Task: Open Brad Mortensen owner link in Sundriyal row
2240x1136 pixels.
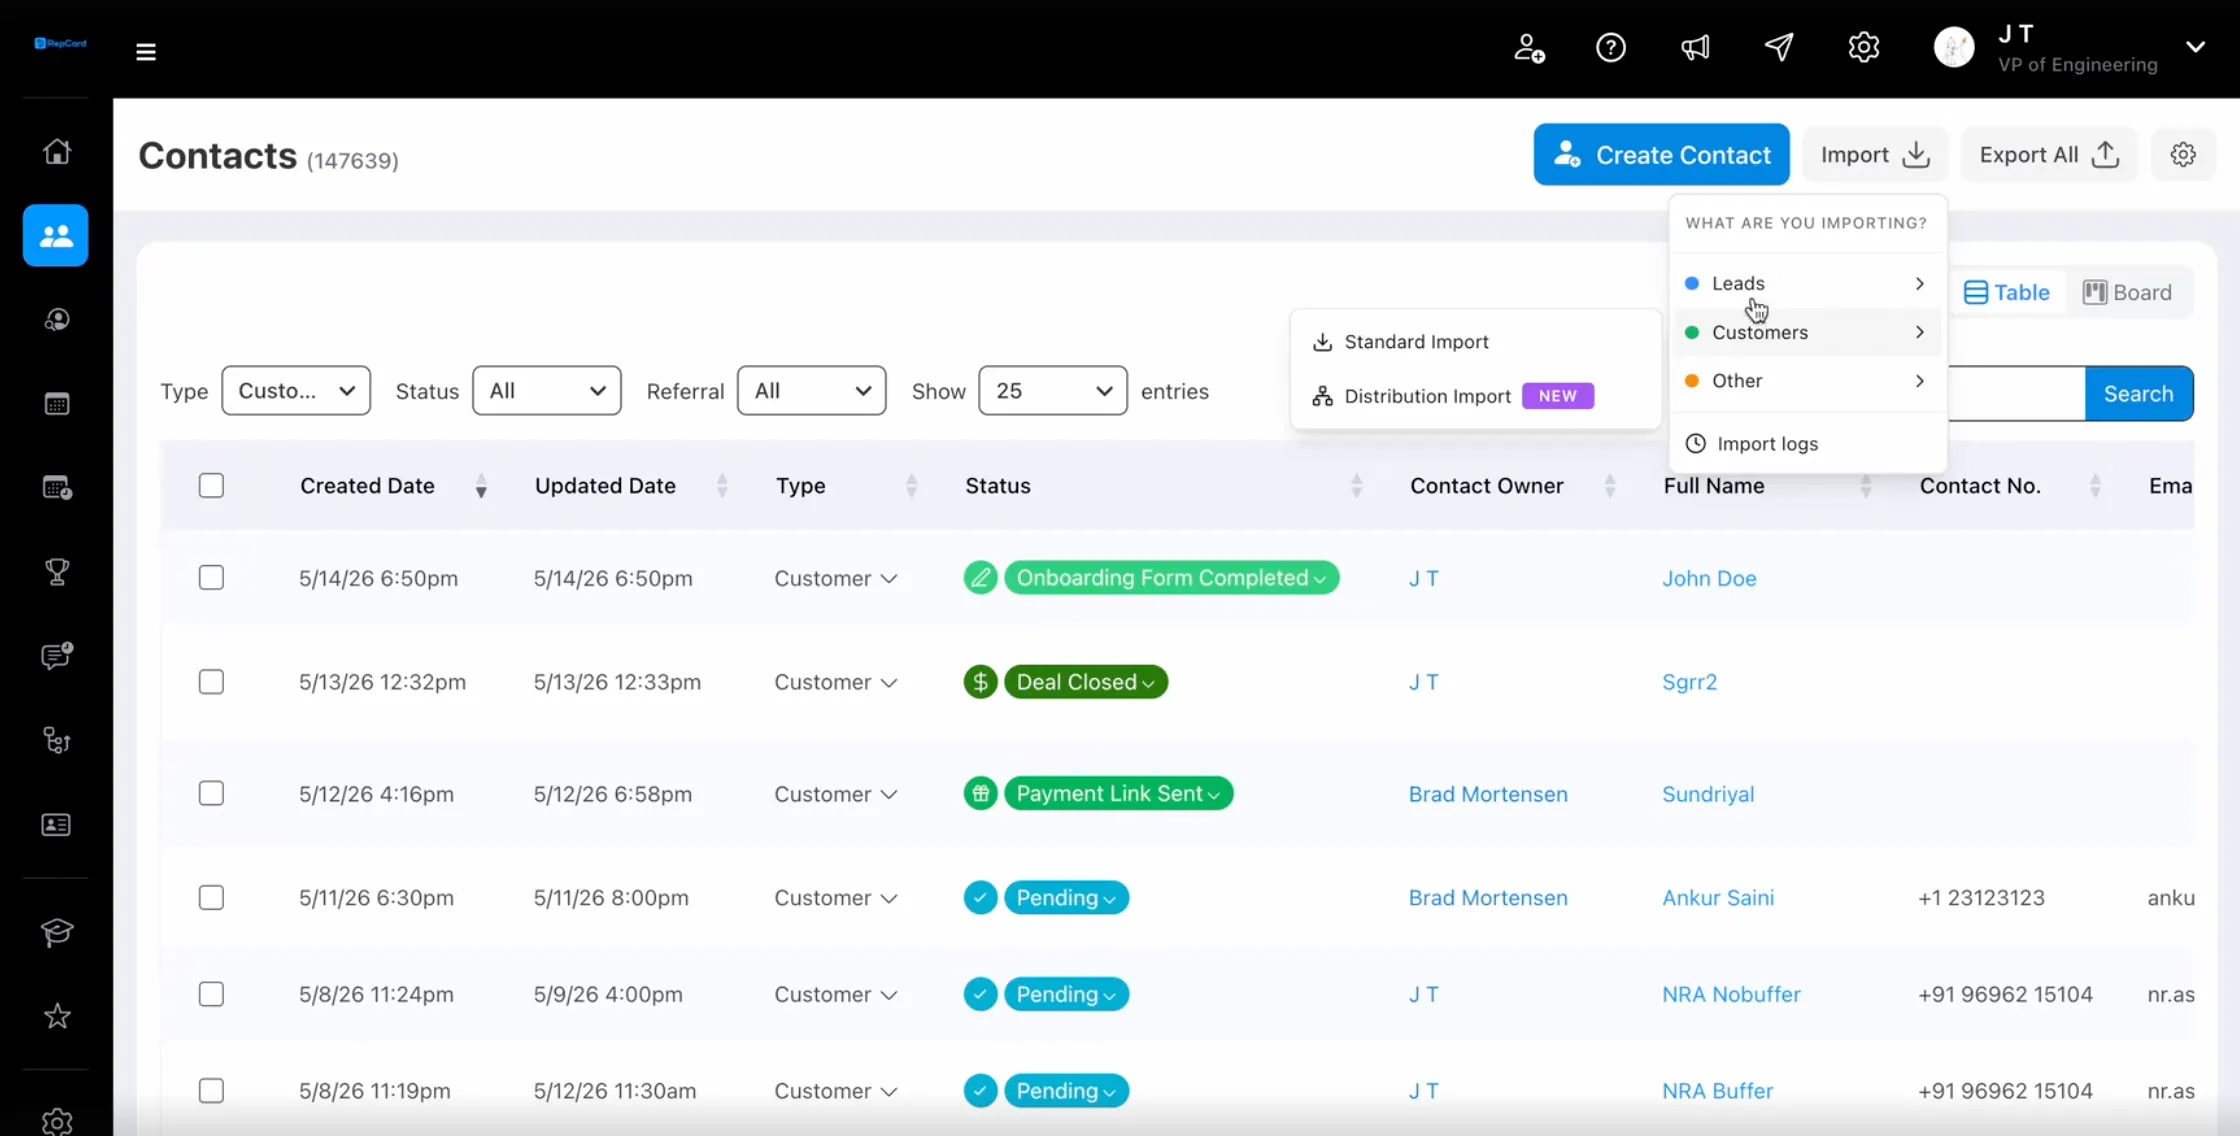Action: click(1488, 794)
